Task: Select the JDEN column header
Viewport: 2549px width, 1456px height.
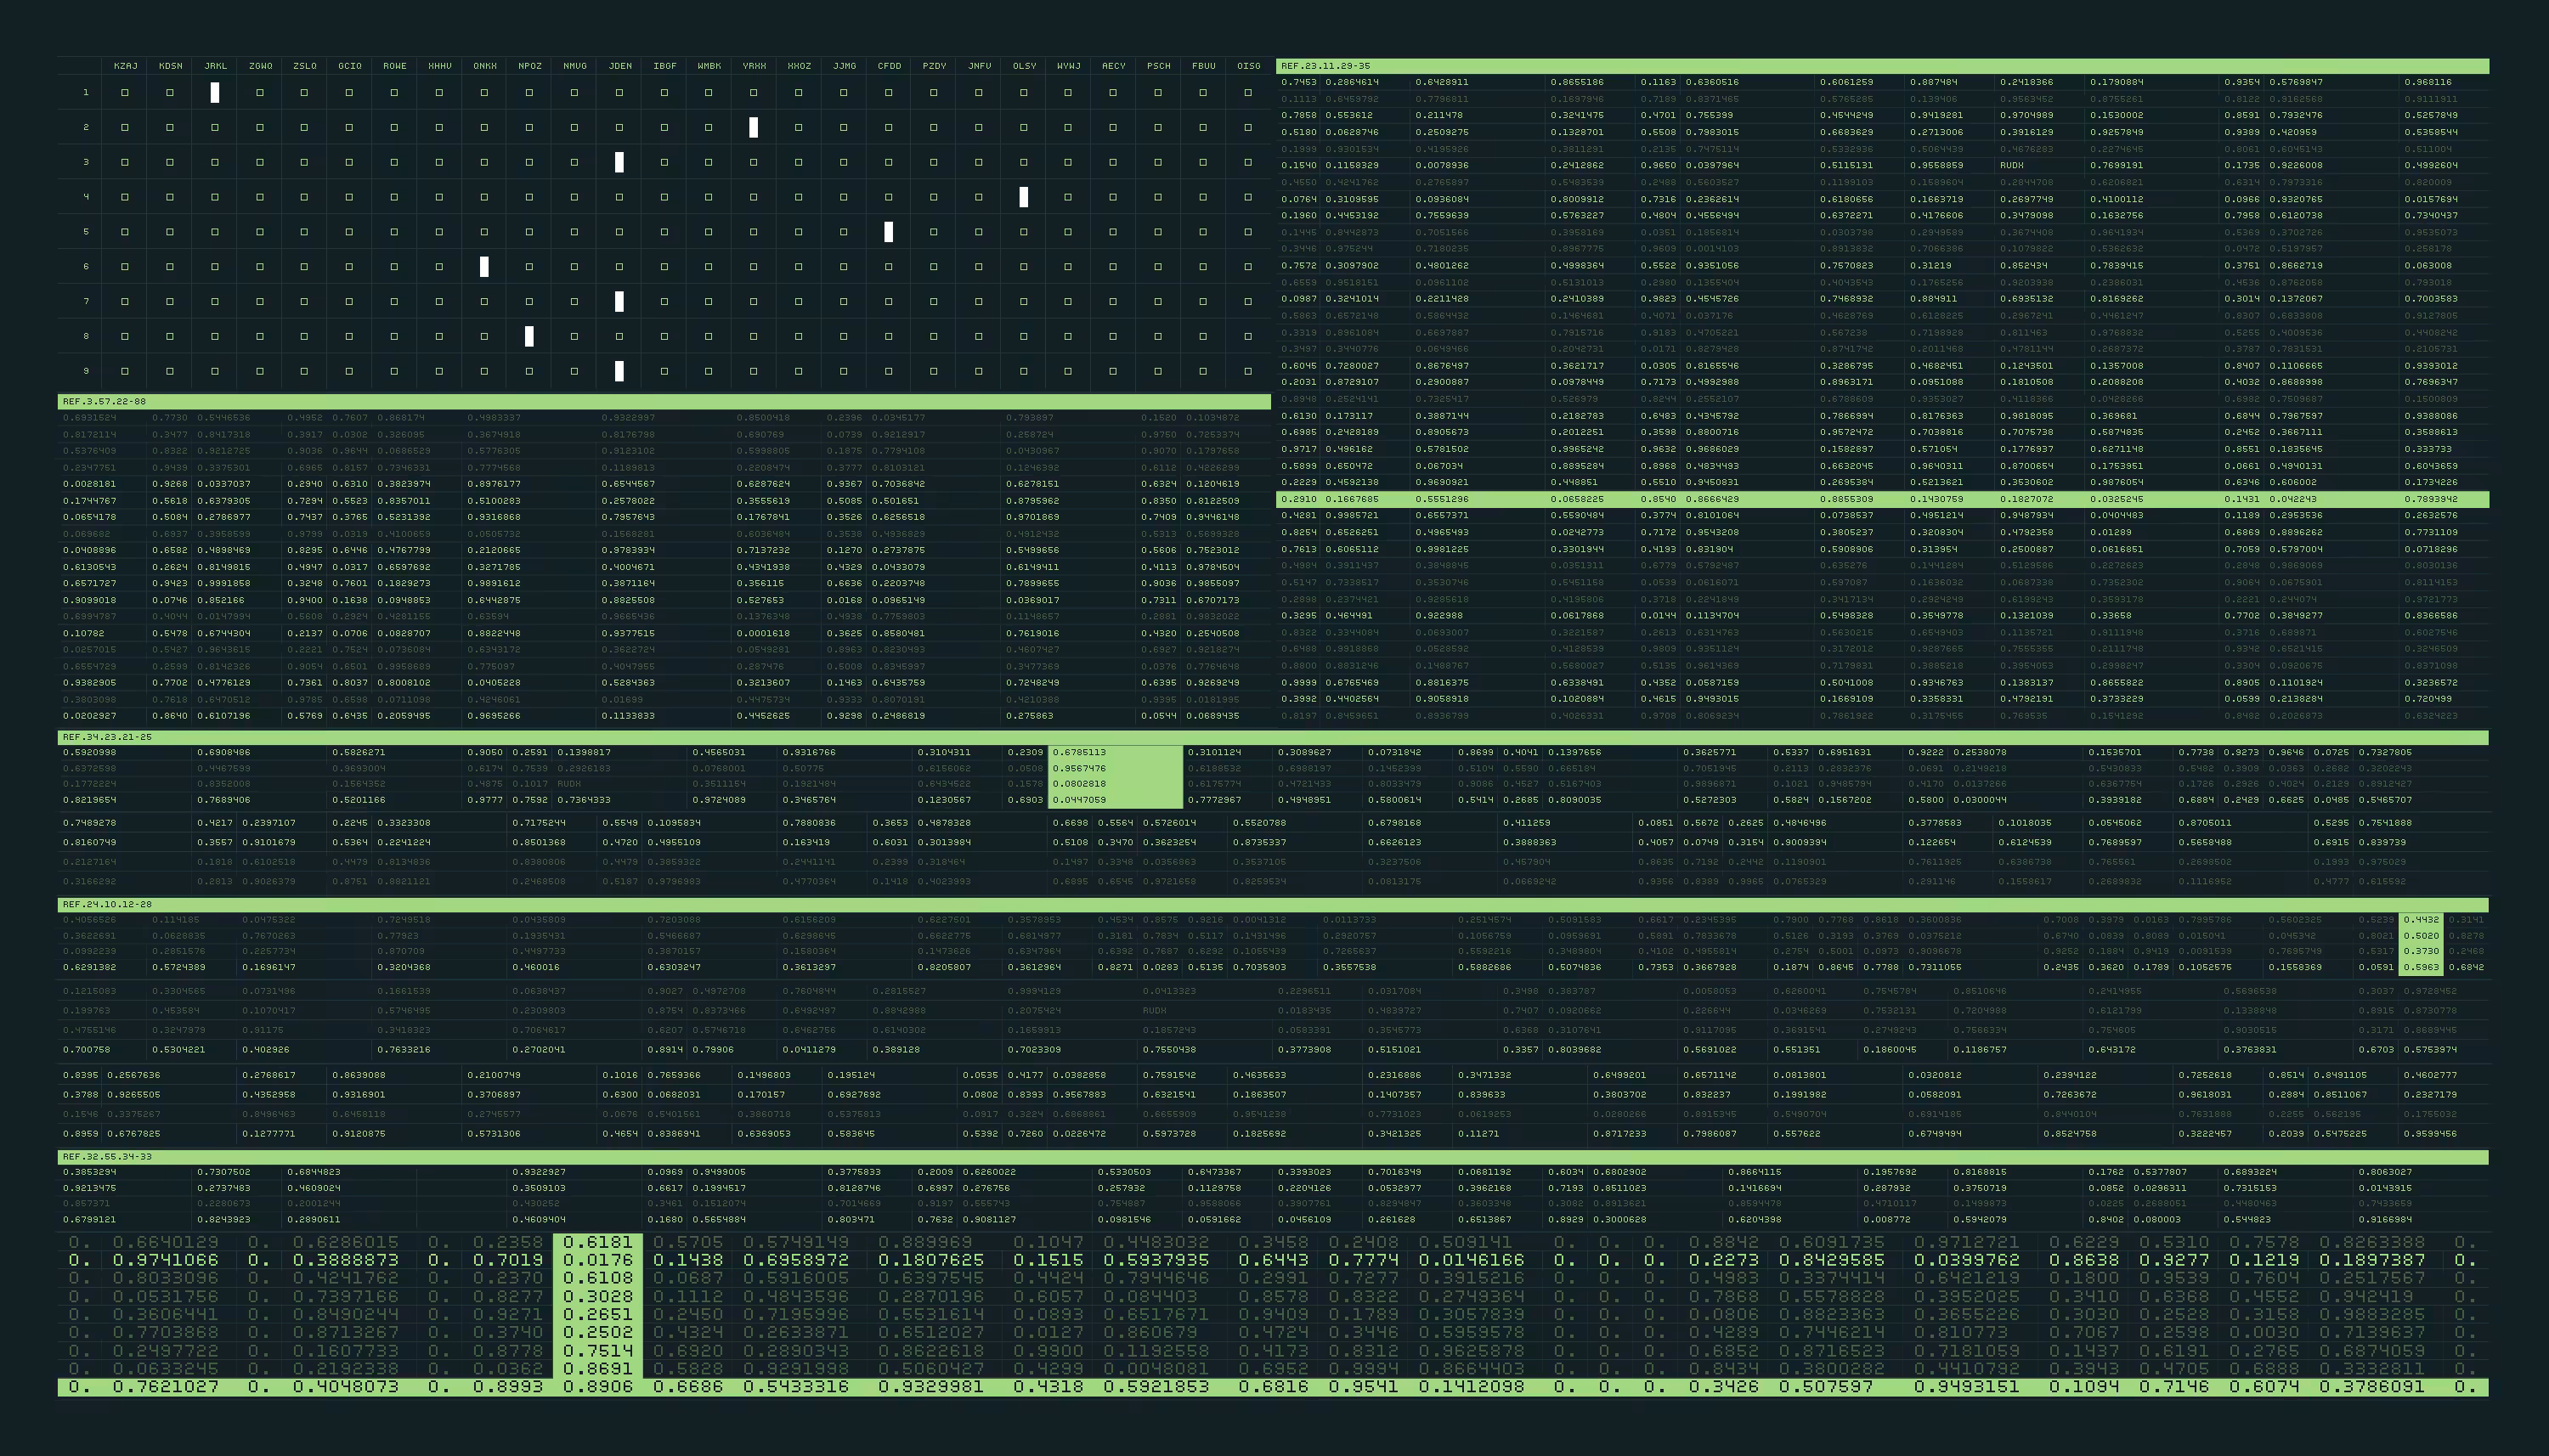Action: [620, 66]
